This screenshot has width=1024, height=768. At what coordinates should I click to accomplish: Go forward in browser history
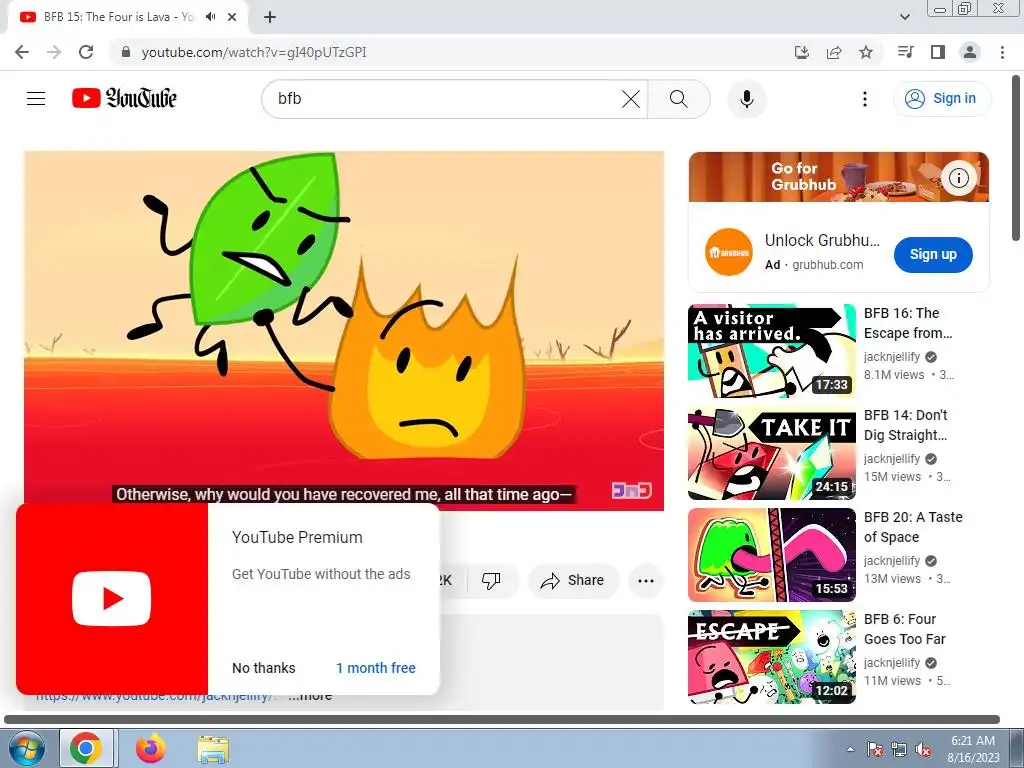click(54, 52)
